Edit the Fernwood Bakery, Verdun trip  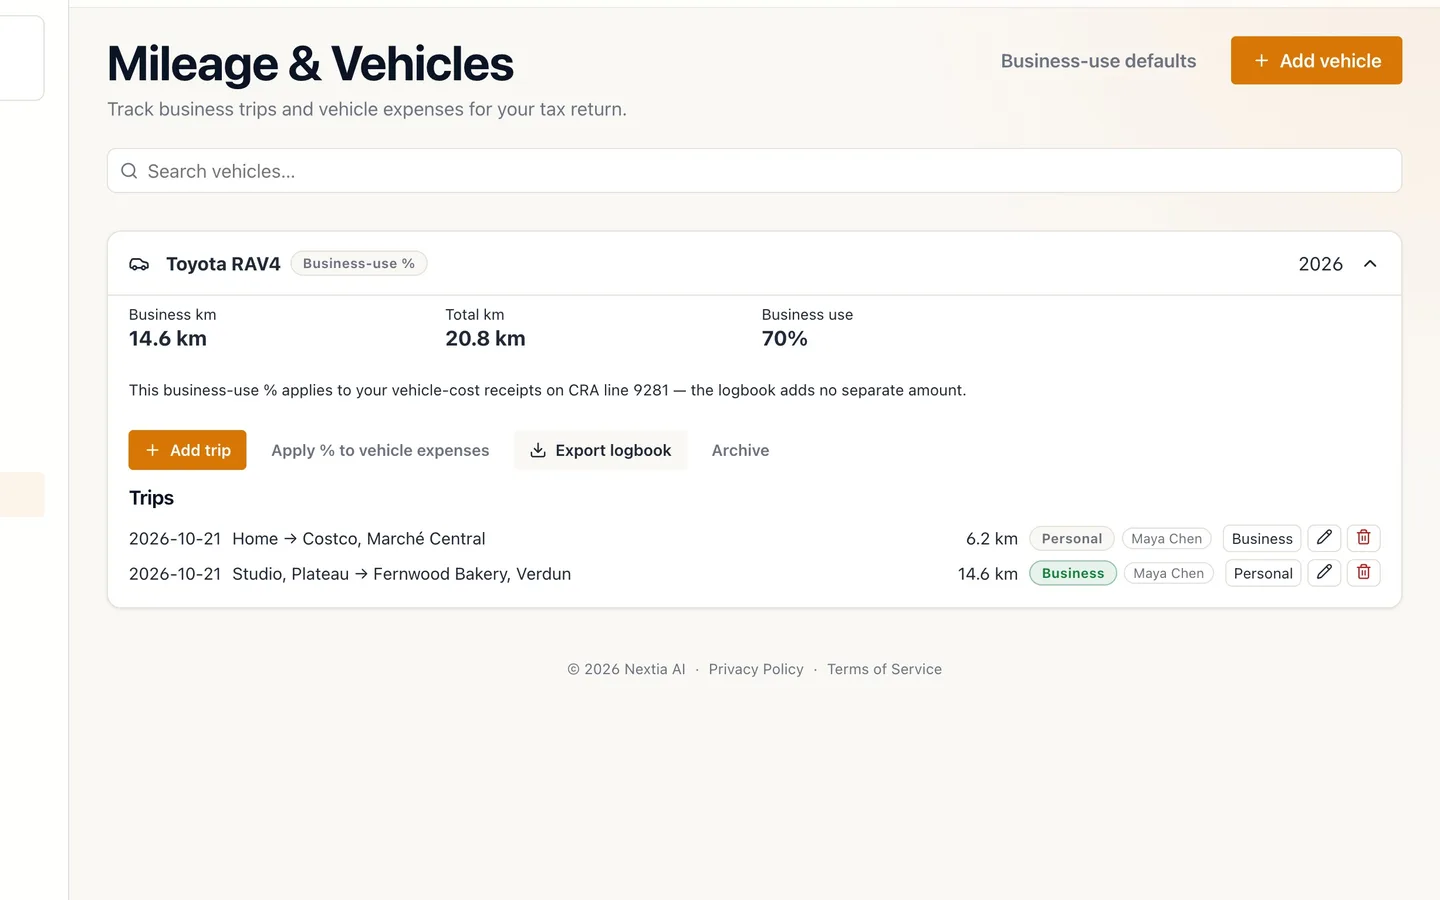pyautogui.click(x=1324, y=573)
